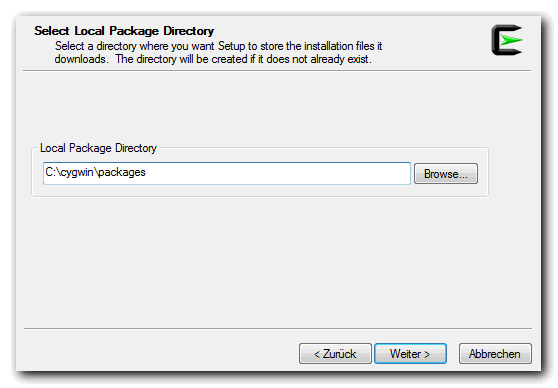Click the sentence "The directory will be created"
This screenshot has width=558, height=388.
pos(192,59)
